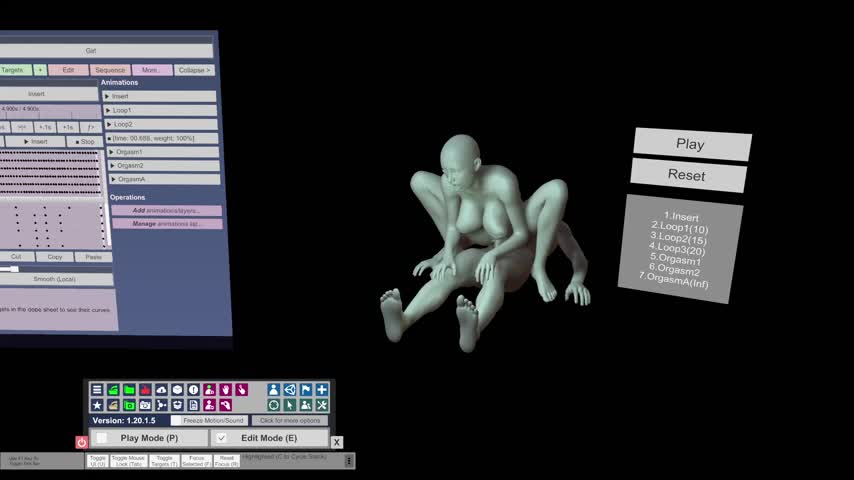The width and height of the screenshot is (854, 480).
Task: Open the More tab
Action: coord(151,70)
